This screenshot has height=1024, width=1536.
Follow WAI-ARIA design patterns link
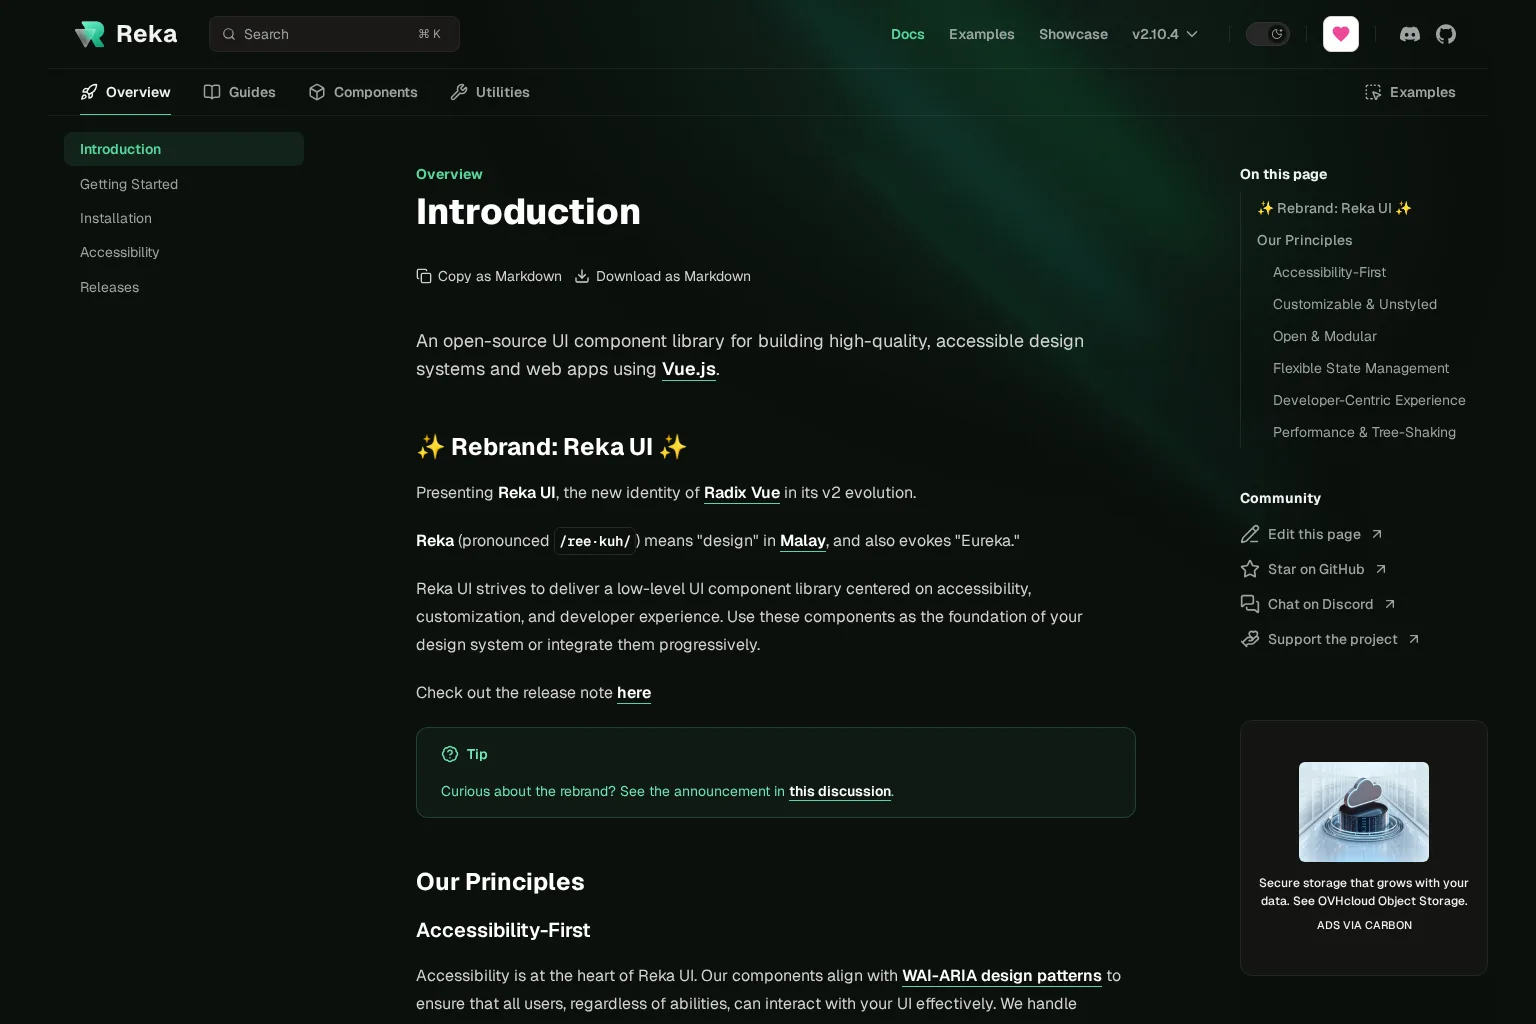[x=1002, y=976]
